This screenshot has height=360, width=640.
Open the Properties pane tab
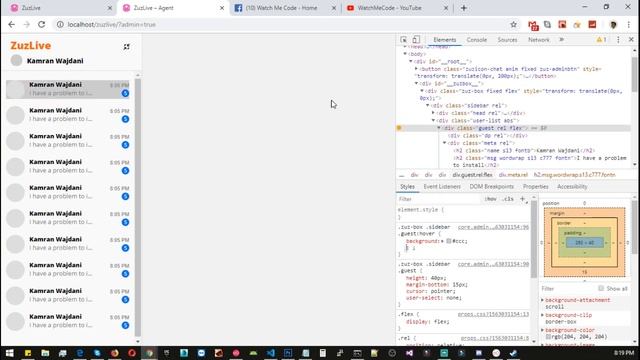(x=536, y=187)
